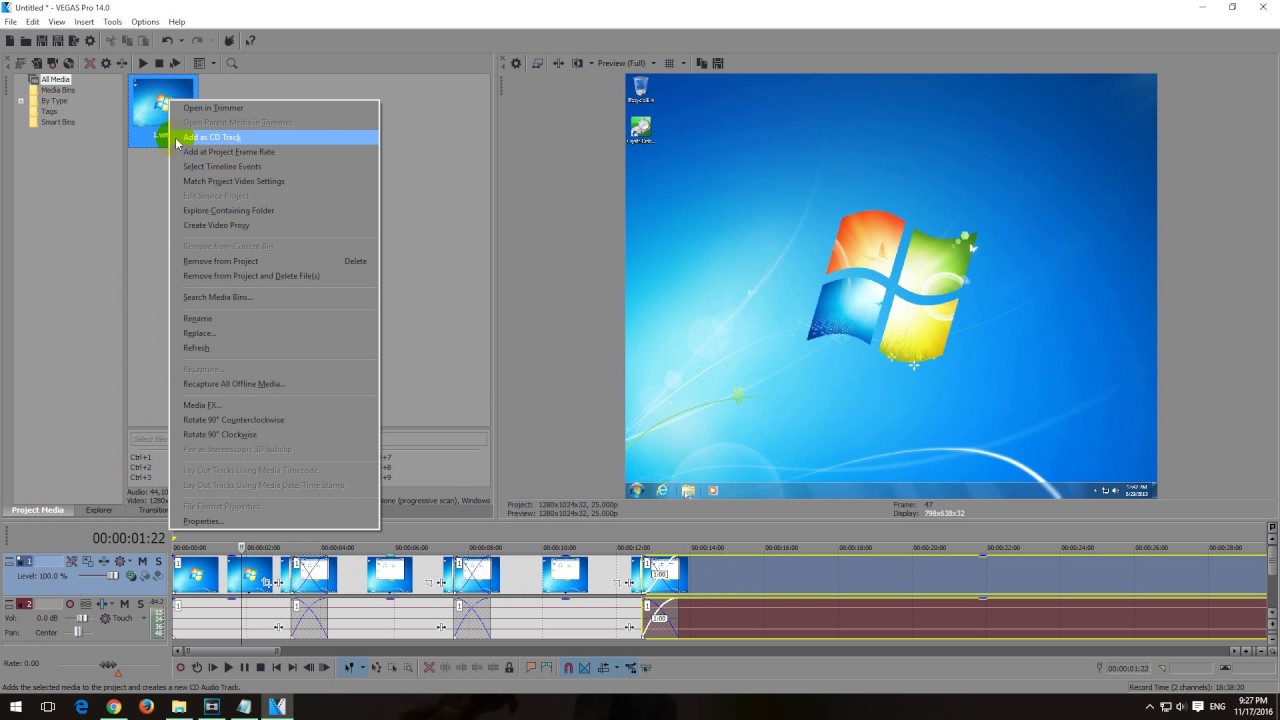This screenshot has width=1280, height=720.
Task: Click Pause in timeline transport
Action: (244, 667)
